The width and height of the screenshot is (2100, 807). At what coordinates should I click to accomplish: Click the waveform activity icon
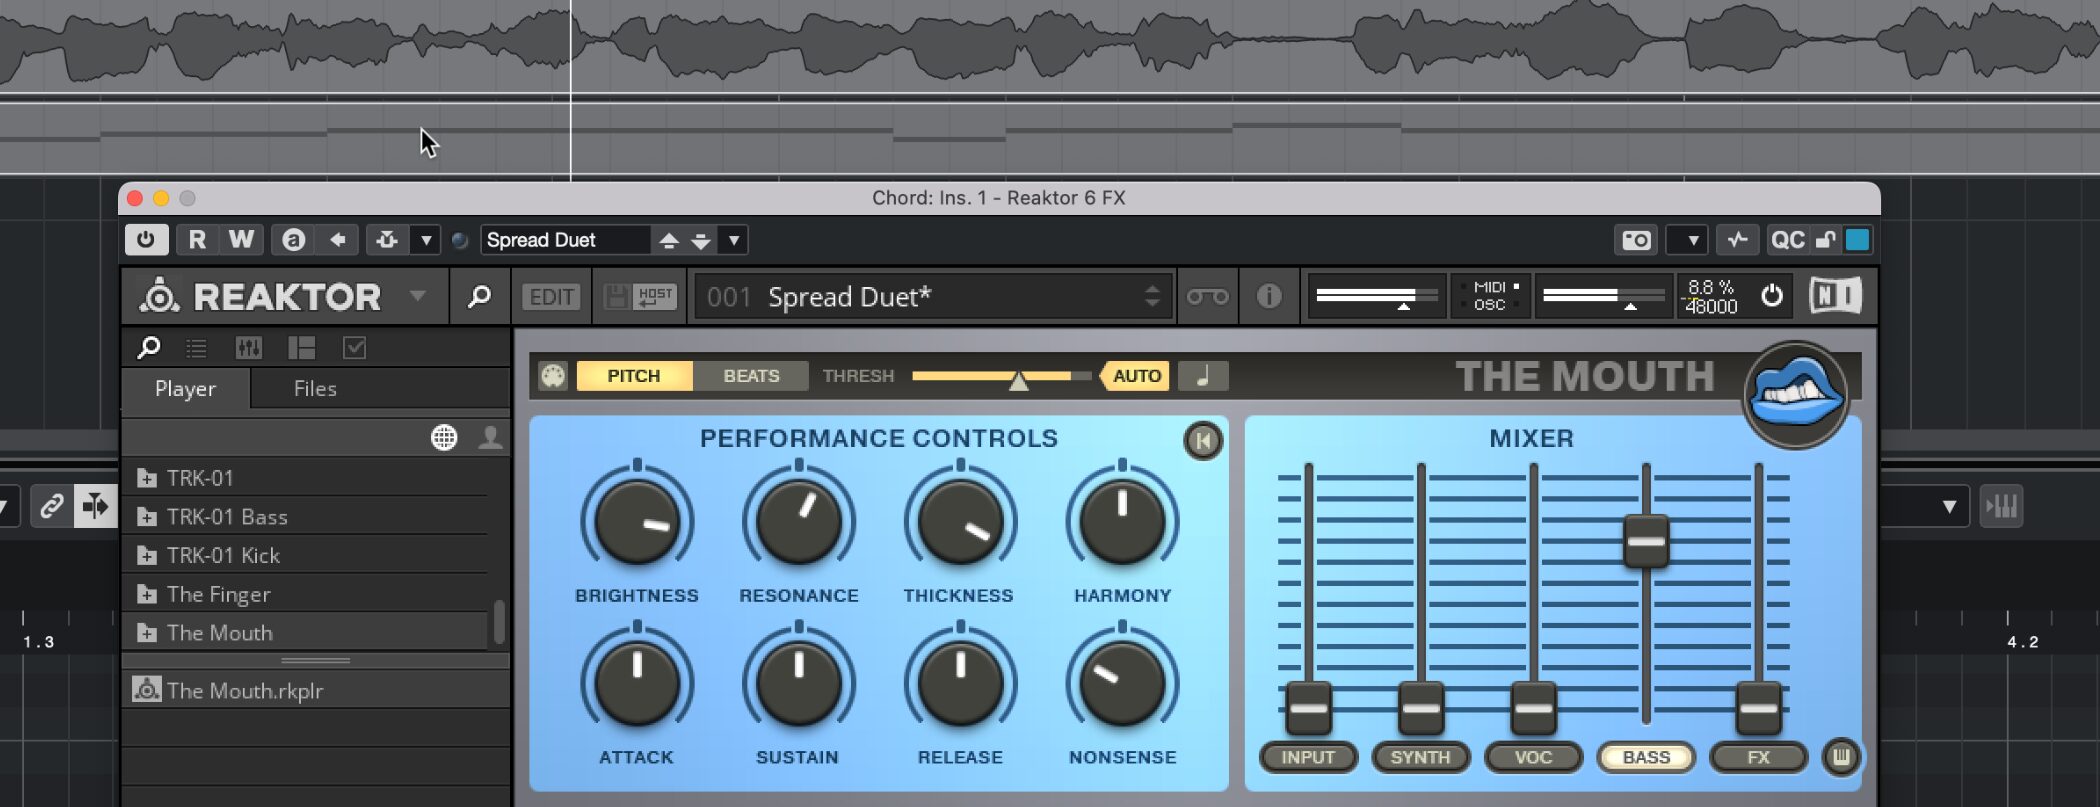(x=1738, y=240)
